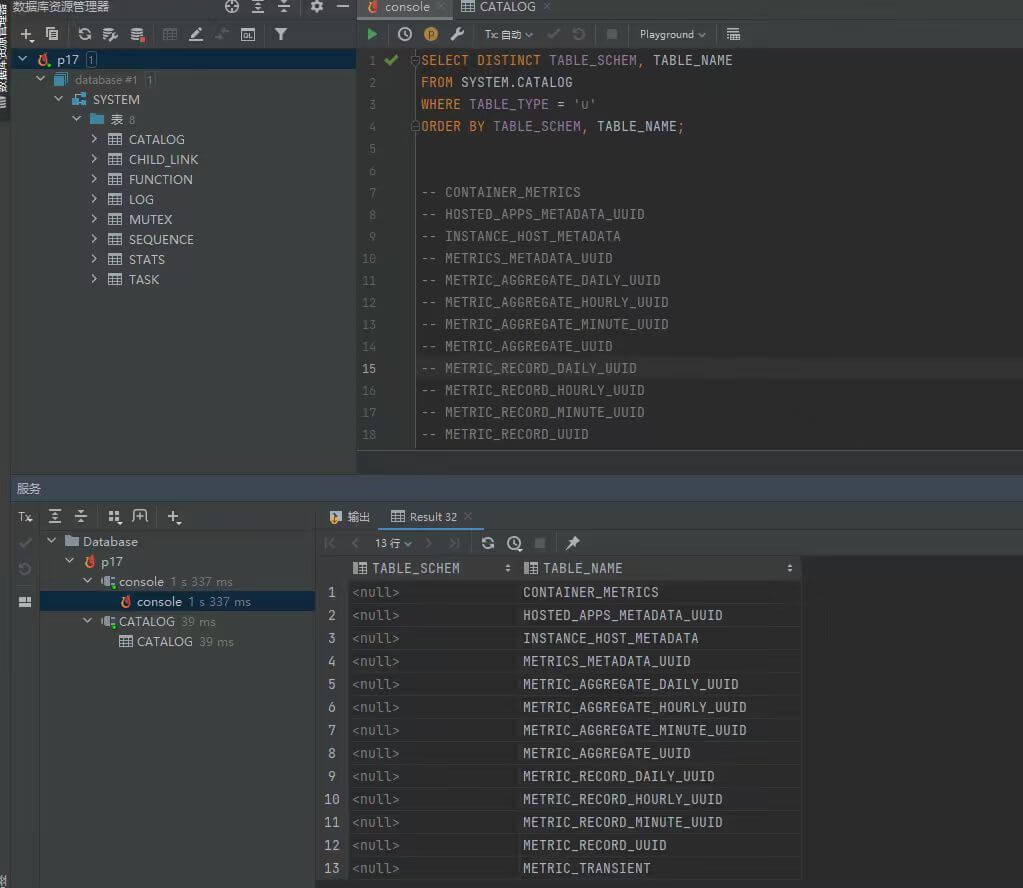Screen dimensions: 1023x888
Task: Expand the SEQUENCE table node
Action: point(94,239)
